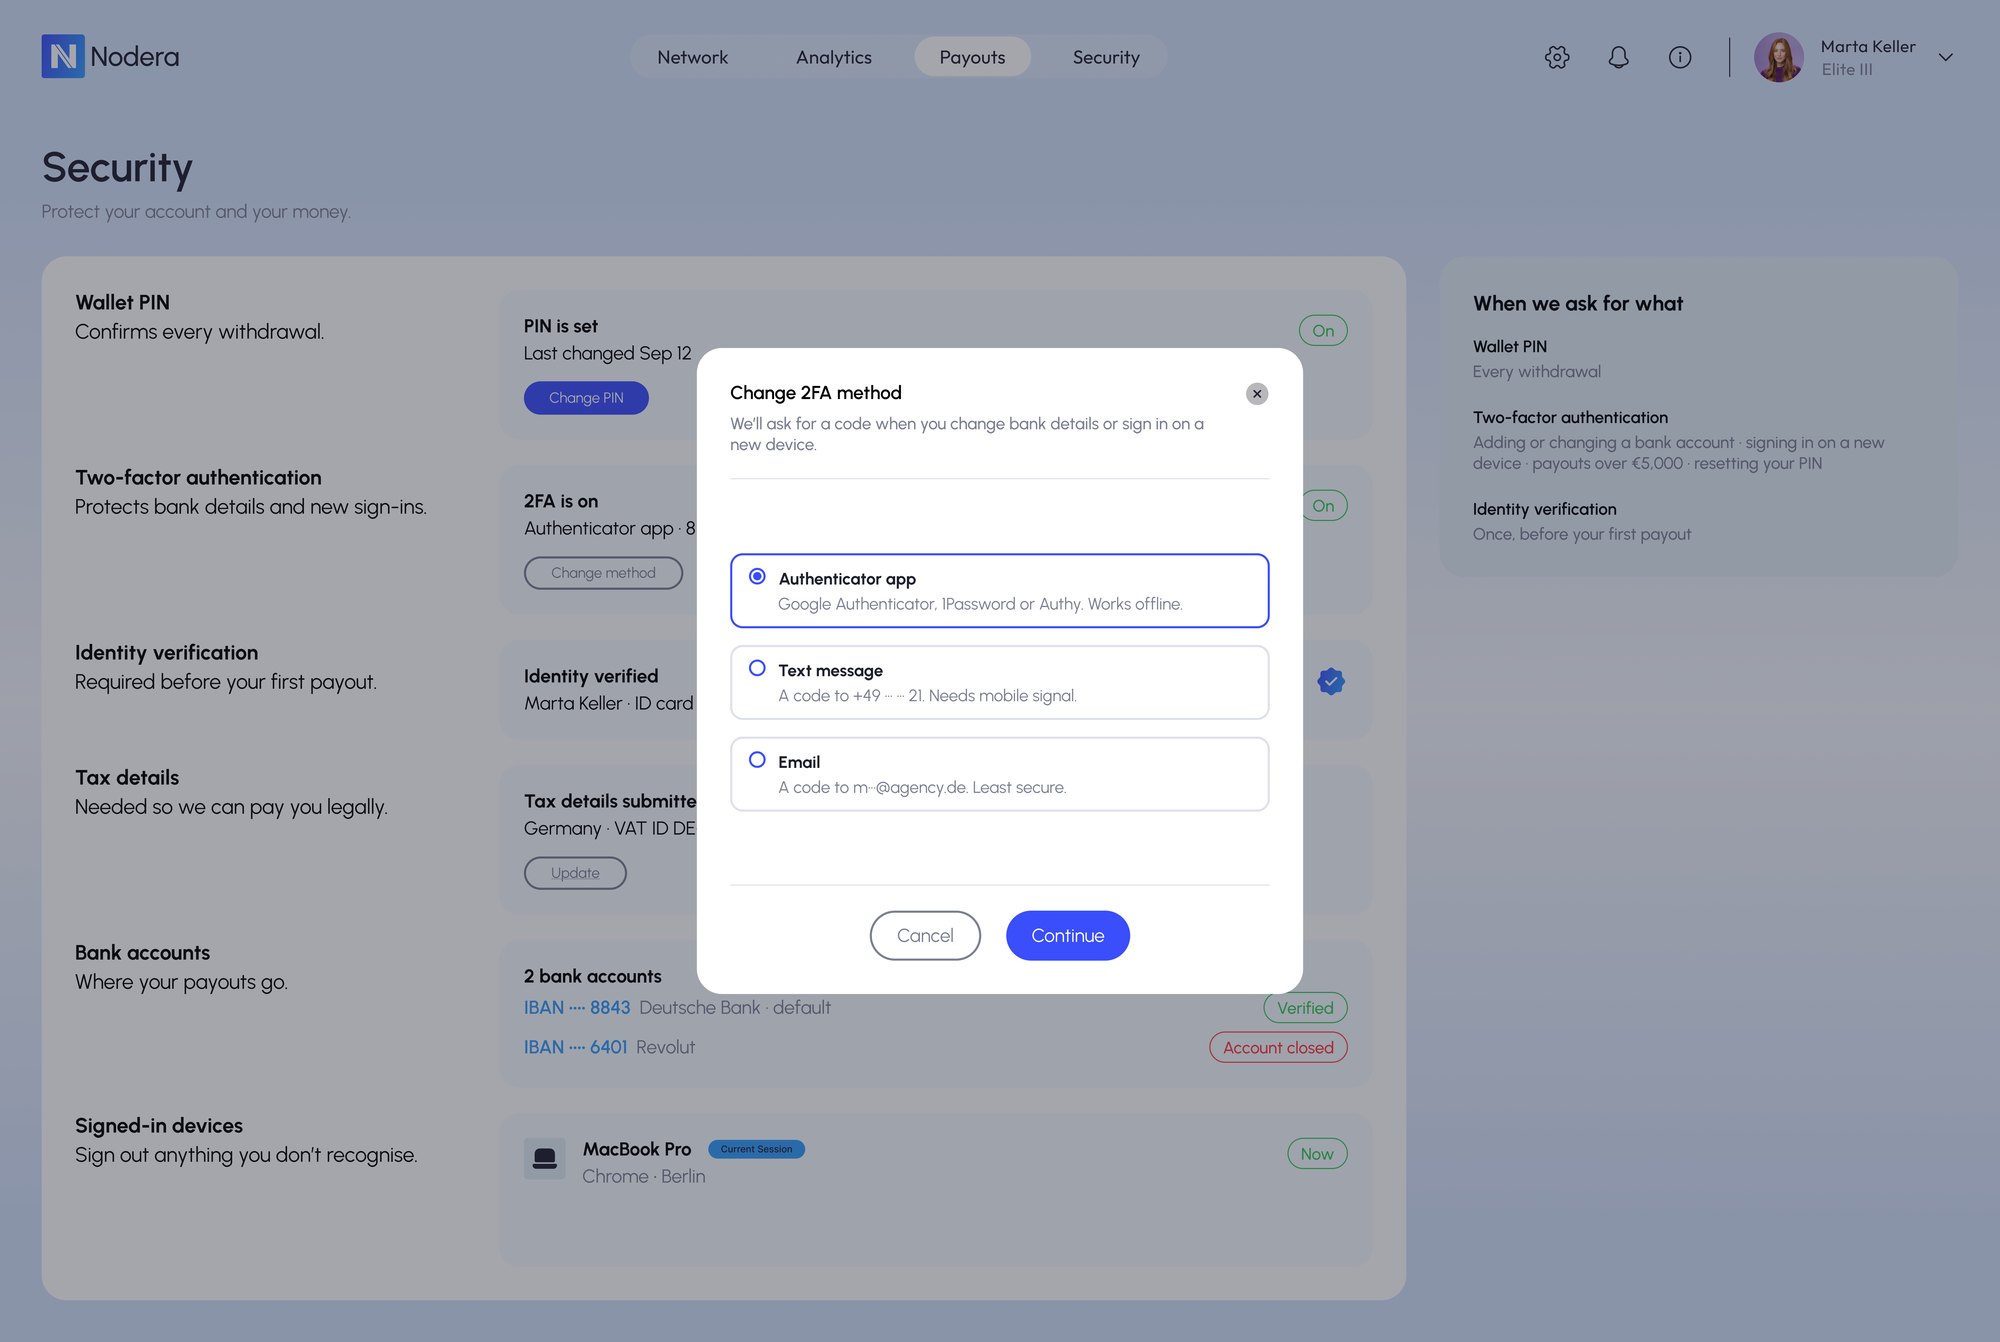This screenshot has height=1342, width=2000.
Task: Click the Now device status badge
Action: [x=1317, y=1153]
